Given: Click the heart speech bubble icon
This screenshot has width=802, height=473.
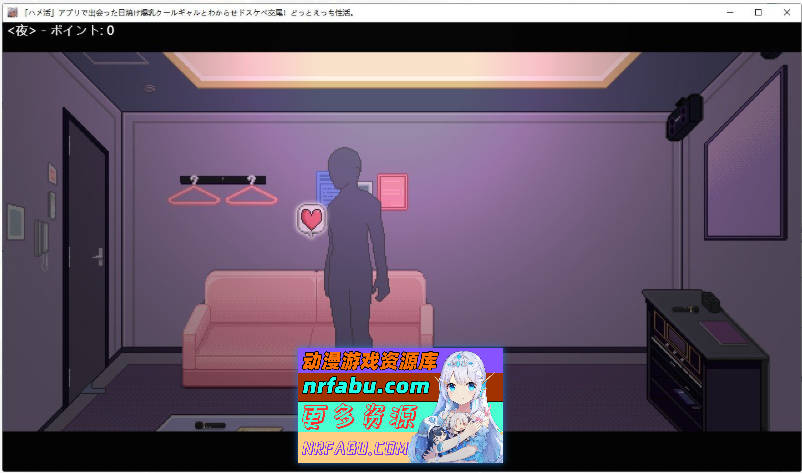Looking at the screenshot, I should [312, 218].
